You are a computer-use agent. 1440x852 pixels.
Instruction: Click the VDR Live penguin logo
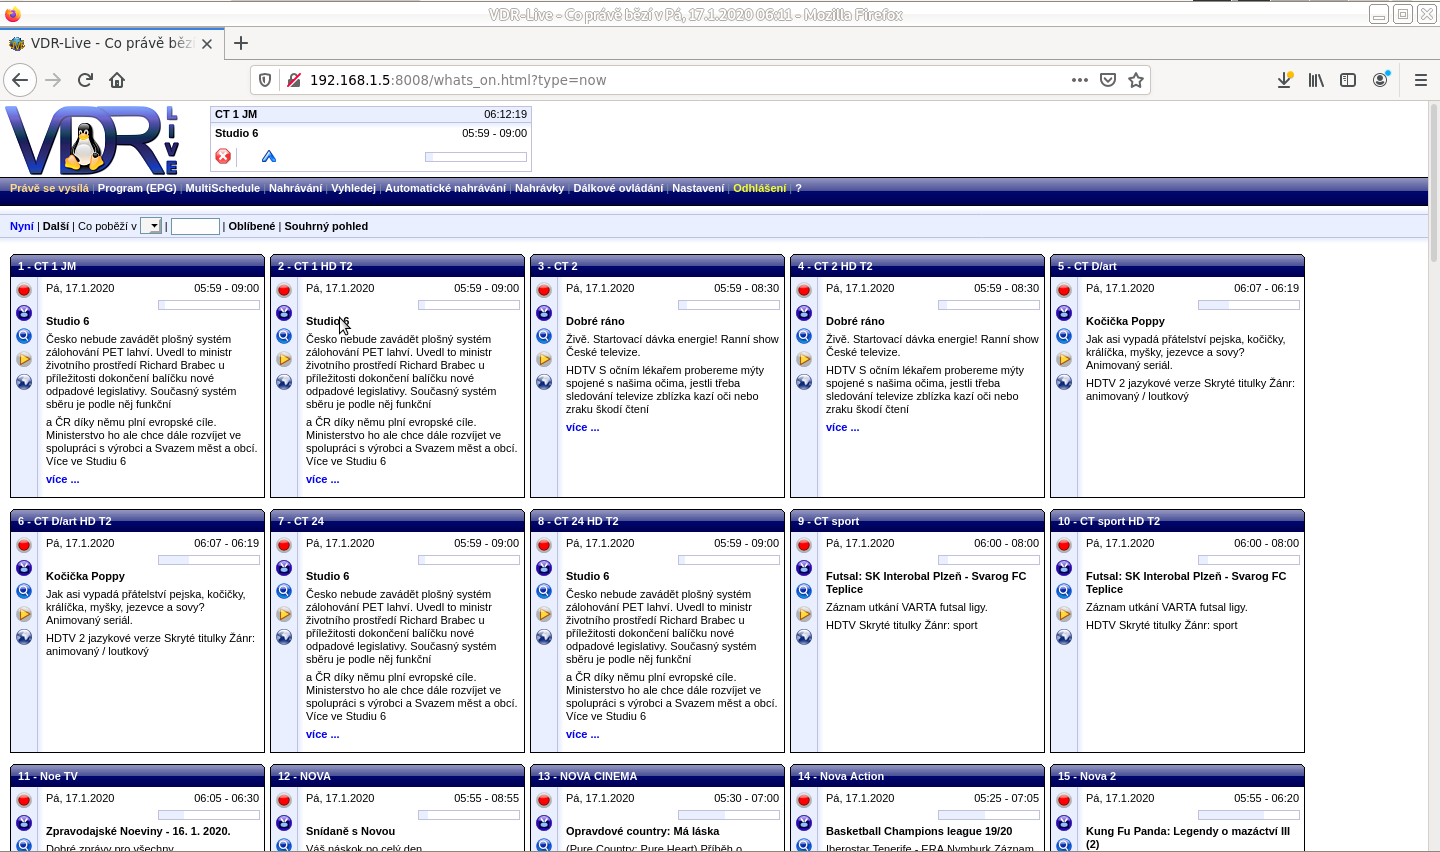pos(92,140)
